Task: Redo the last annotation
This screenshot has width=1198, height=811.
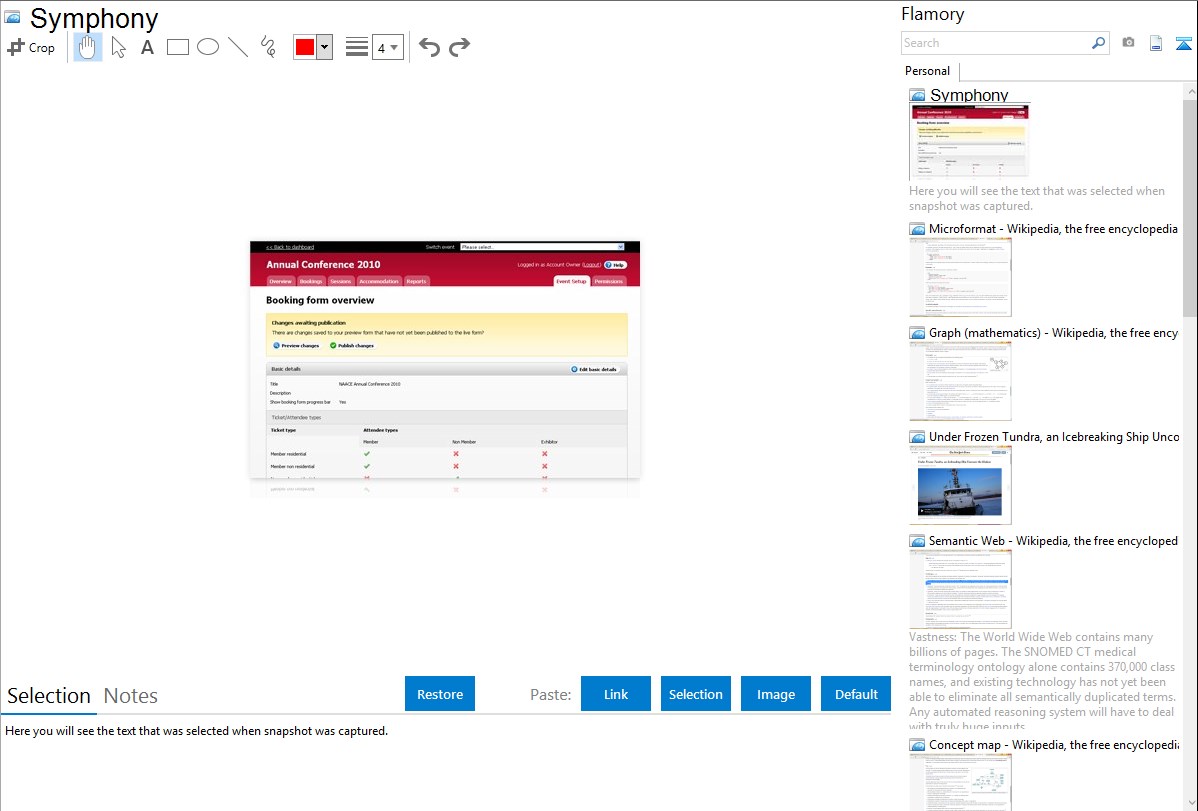Action: coord(459,47)
